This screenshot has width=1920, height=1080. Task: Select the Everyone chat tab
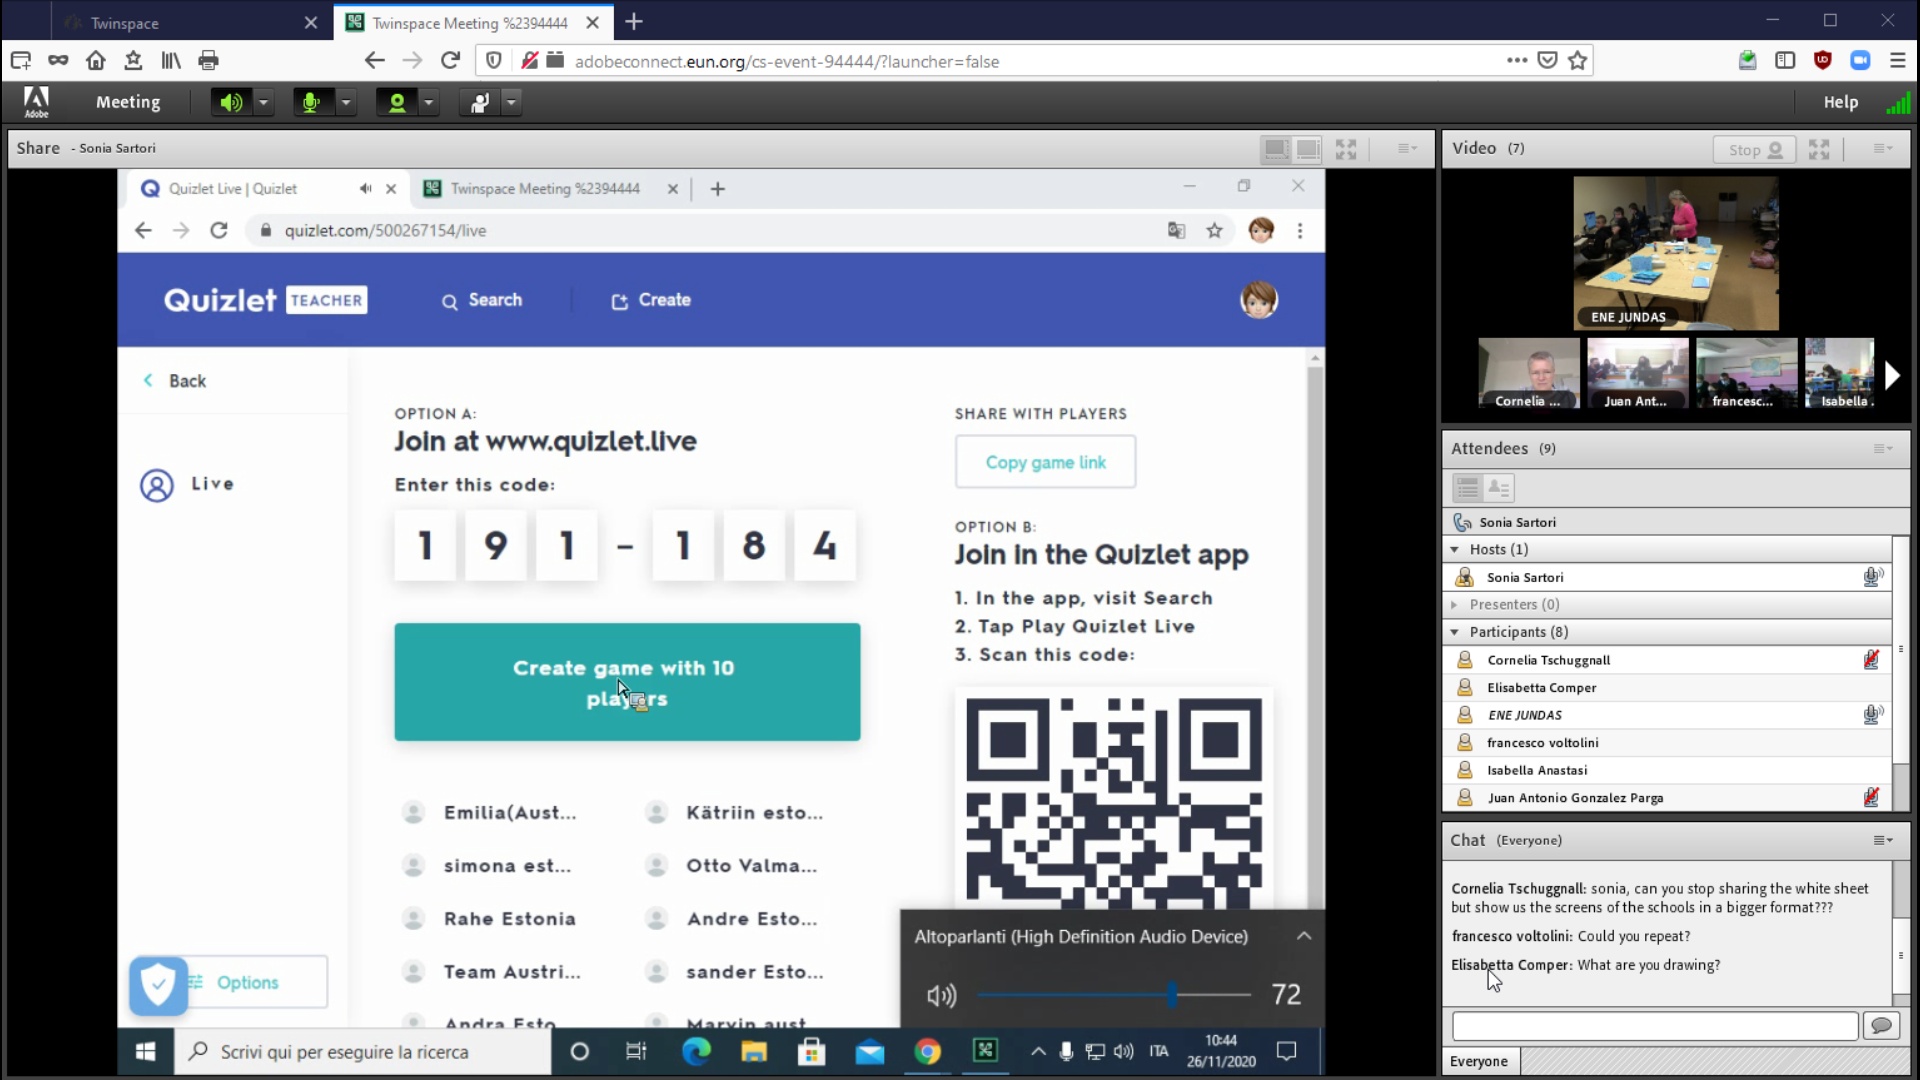(x=1479, y=1061)
